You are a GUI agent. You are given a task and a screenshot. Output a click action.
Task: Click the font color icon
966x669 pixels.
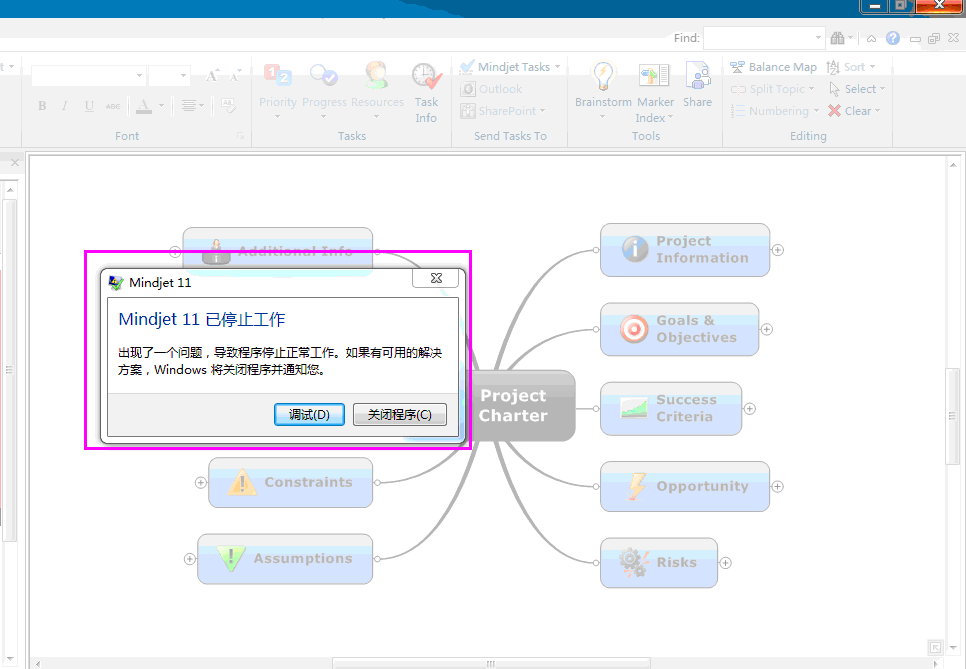(144, 106)
